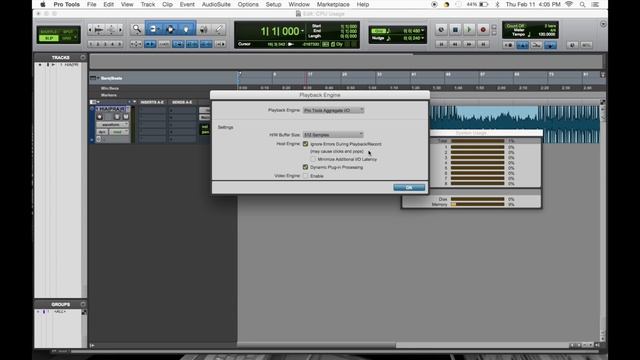
Task: Open the Track menu
Action: pyautogui.click(x=148, y=4)
